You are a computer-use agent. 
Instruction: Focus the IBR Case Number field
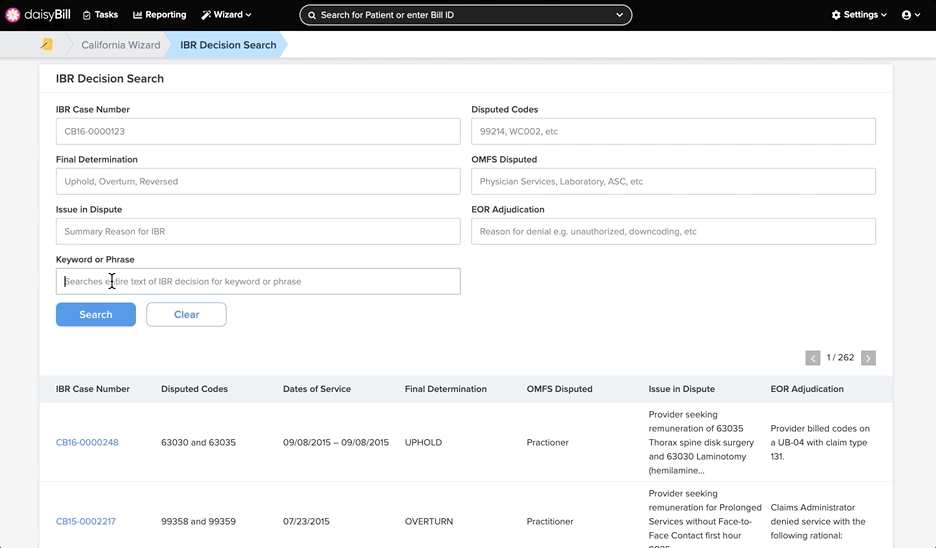[x=258, y=131]
